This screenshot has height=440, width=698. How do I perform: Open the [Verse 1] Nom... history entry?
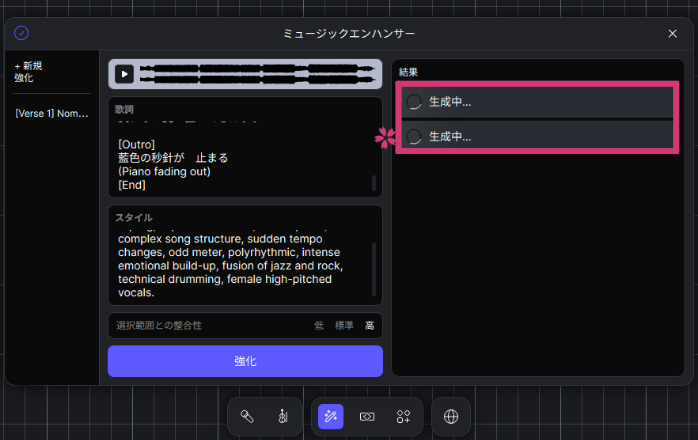(52, 114)
